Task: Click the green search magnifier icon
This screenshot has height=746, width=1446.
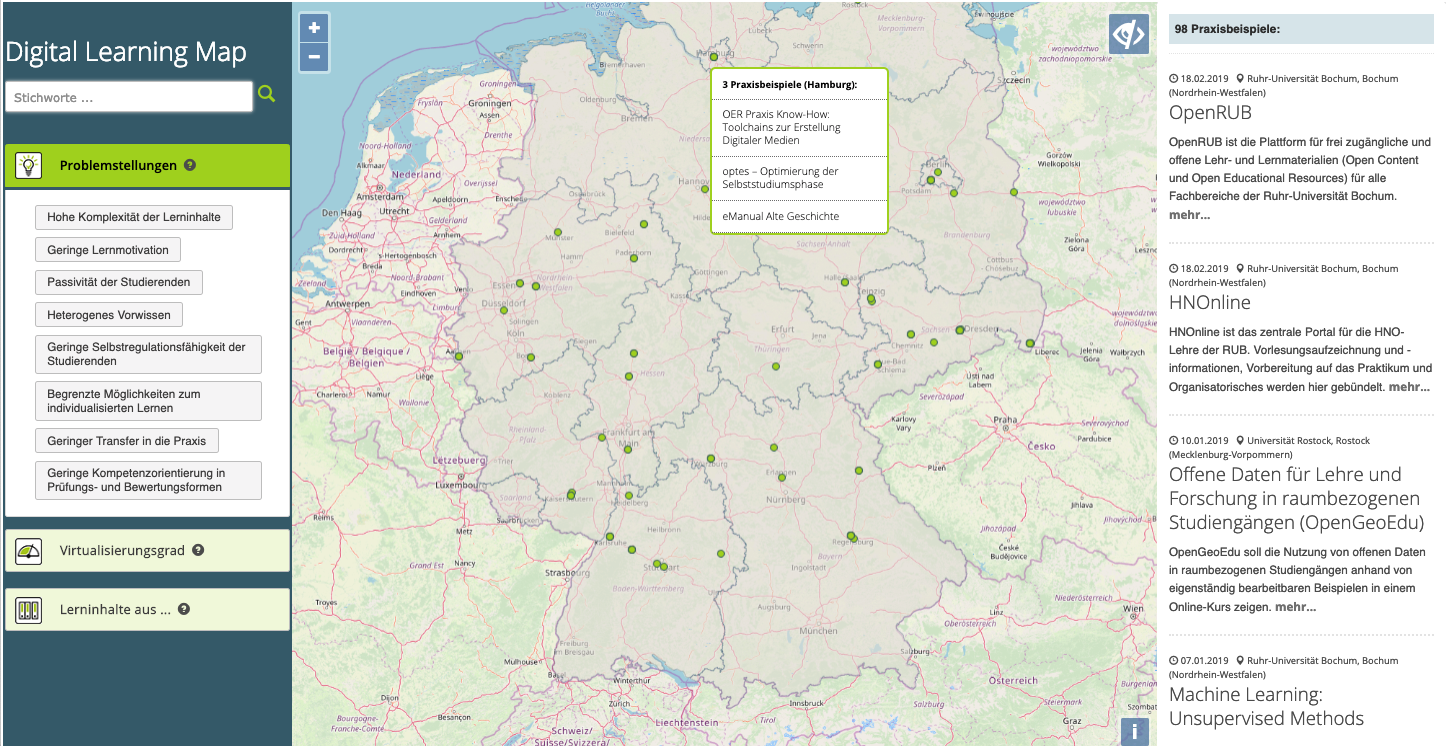Action: tap(266, 94)
